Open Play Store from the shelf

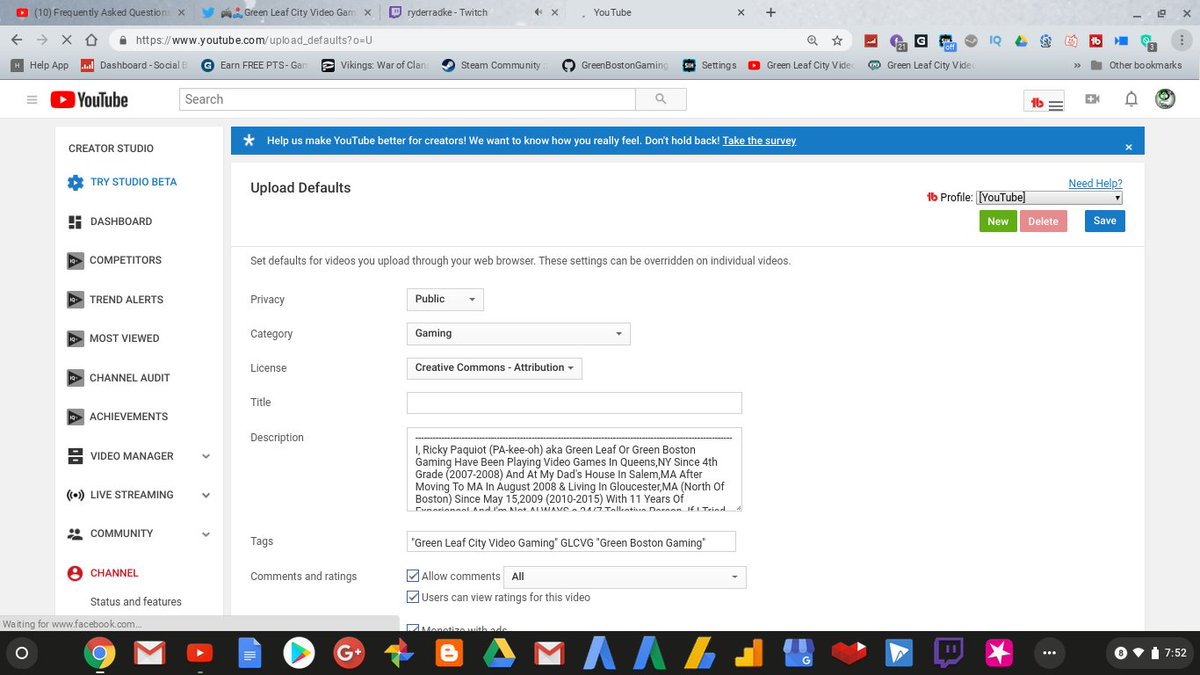[298, 654]
